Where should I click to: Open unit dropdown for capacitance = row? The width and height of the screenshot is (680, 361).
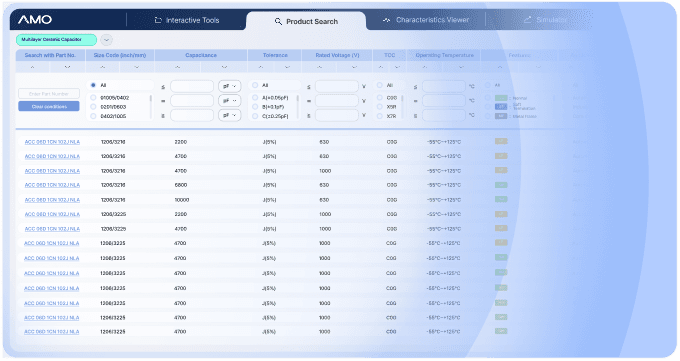[x=229, y=101]
